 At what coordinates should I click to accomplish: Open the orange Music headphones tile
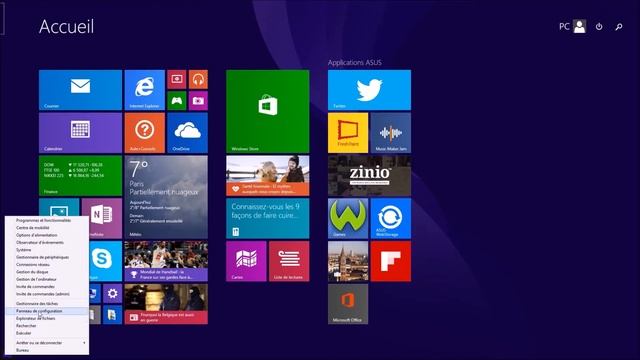click(x=198, y=79)
